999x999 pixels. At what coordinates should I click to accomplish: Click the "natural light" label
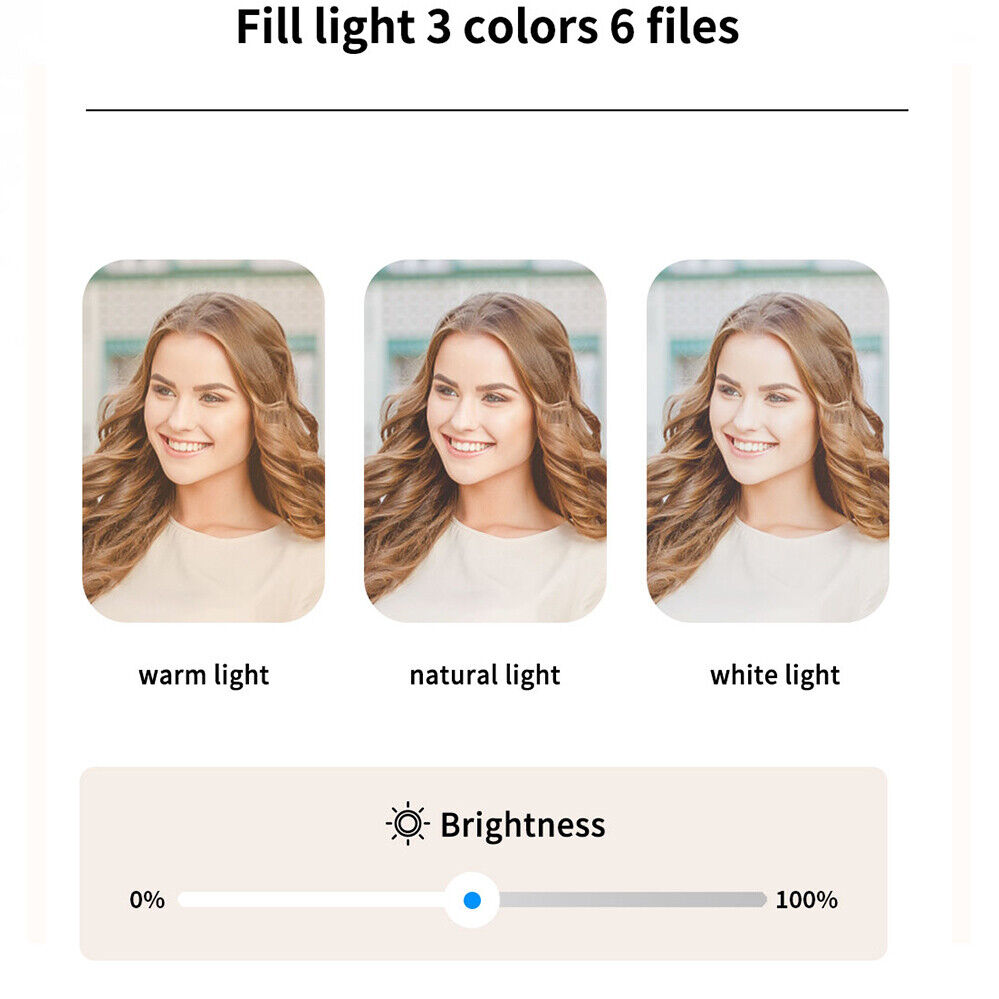tap(485, 675)
